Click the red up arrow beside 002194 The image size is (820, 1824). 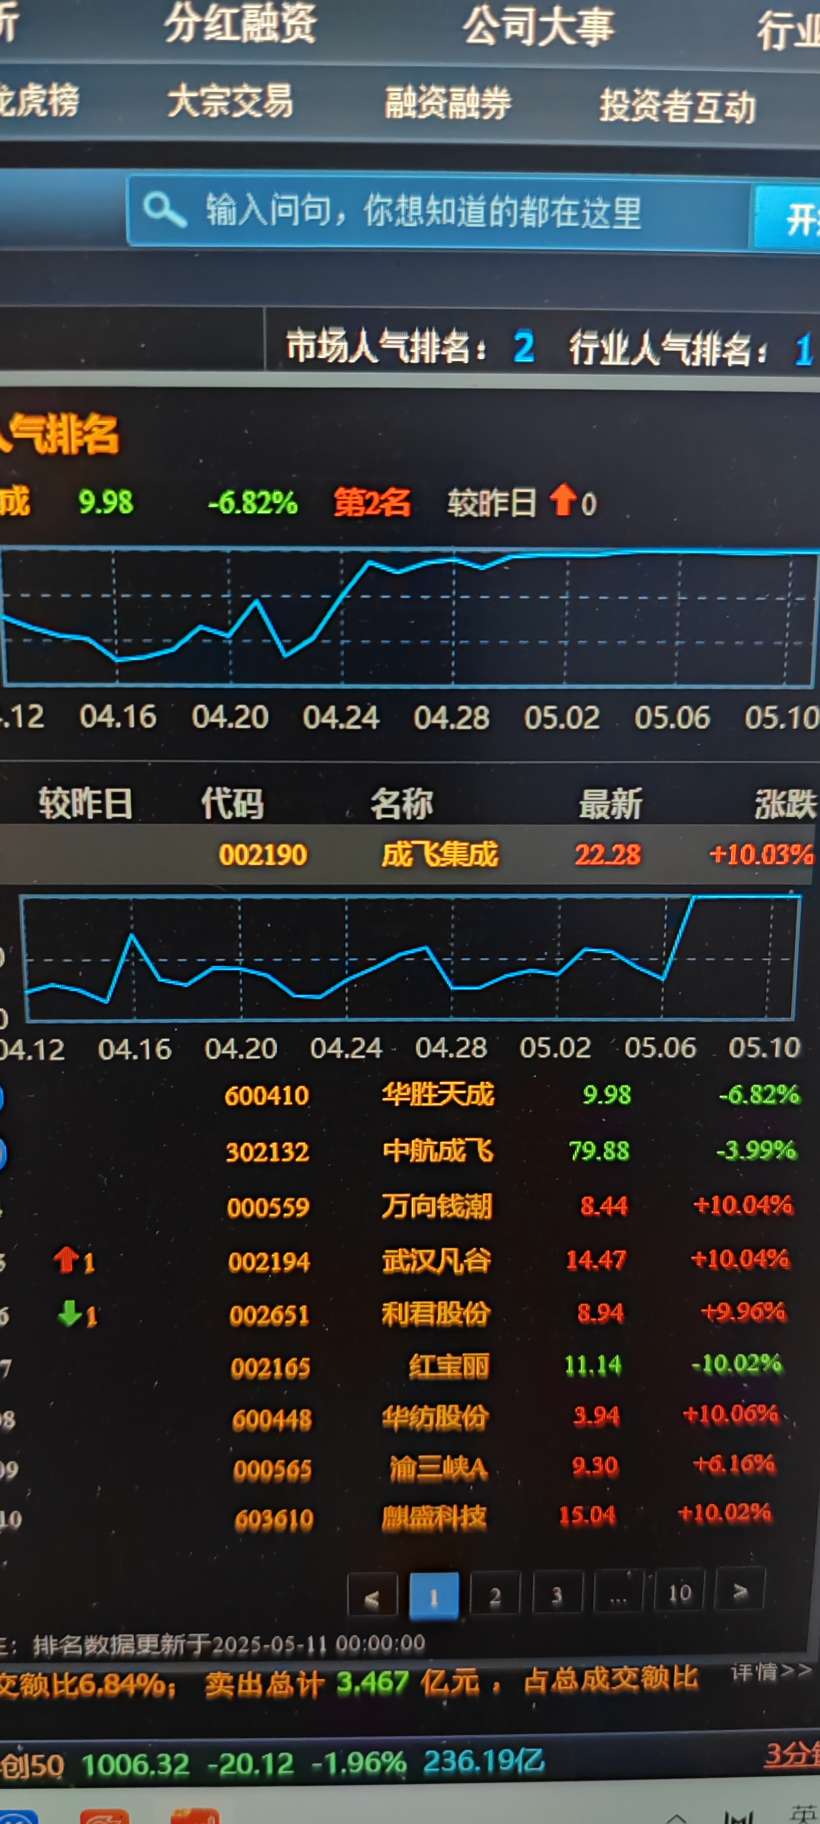point(66,1260)
